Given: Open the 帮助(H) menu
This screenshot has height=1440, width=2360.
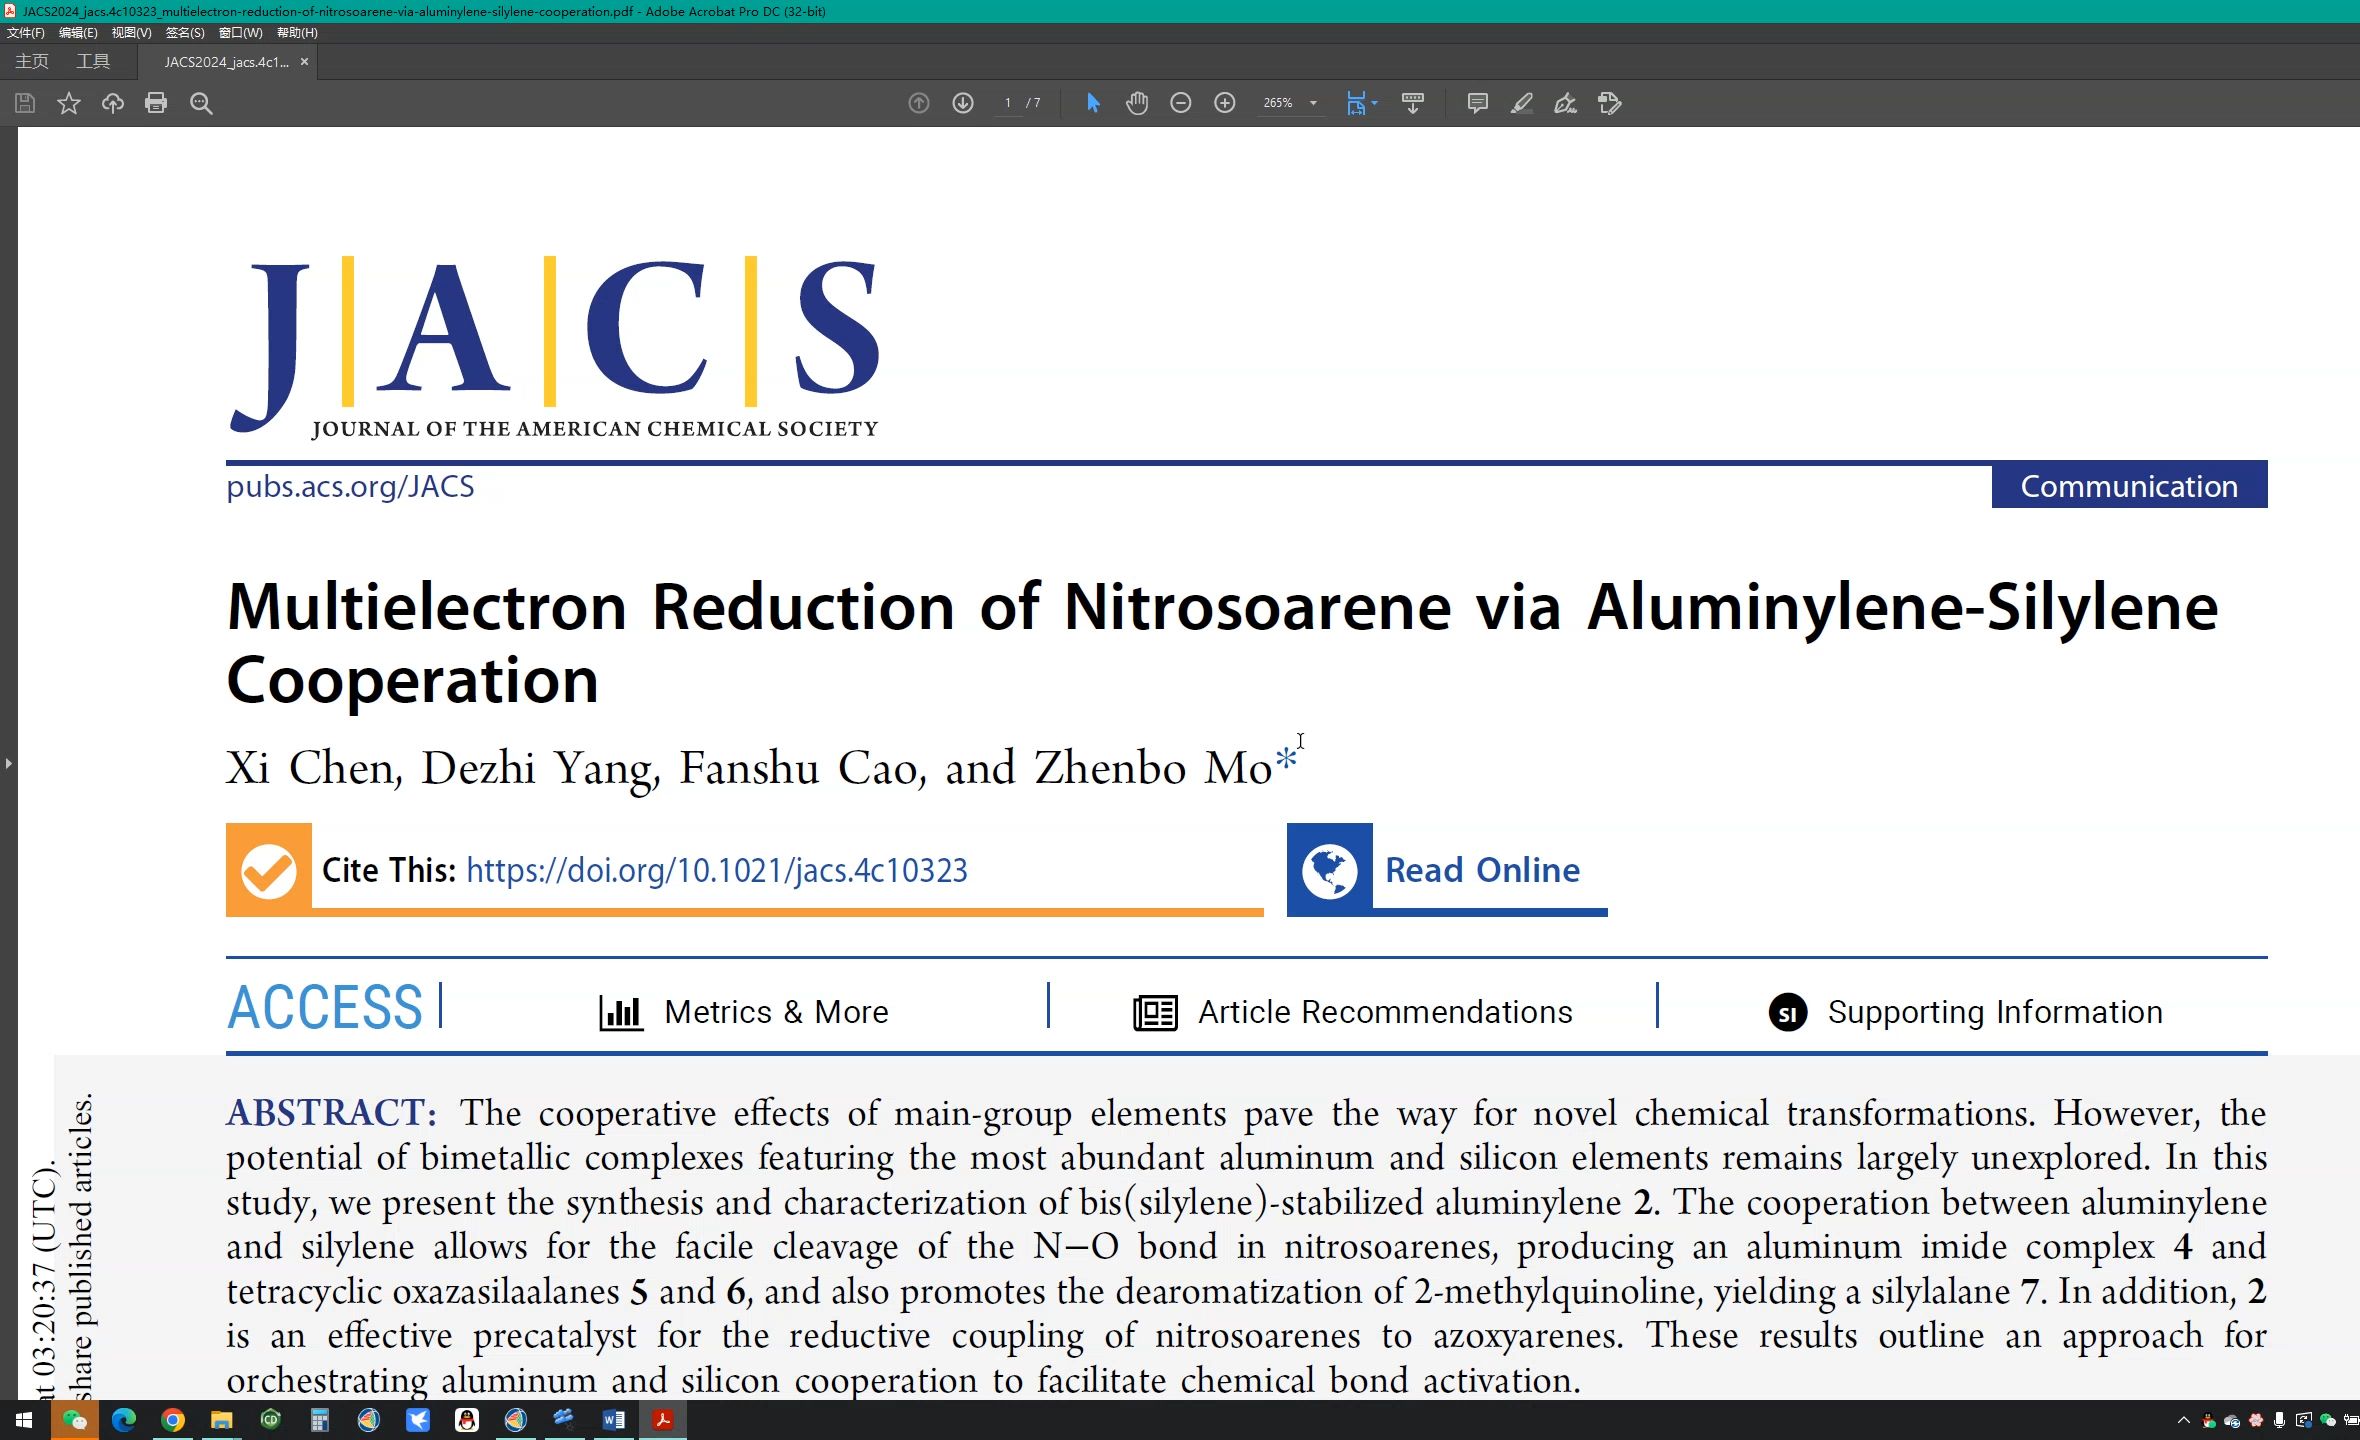Looking at the screenshot, I should tap(297, 33).
